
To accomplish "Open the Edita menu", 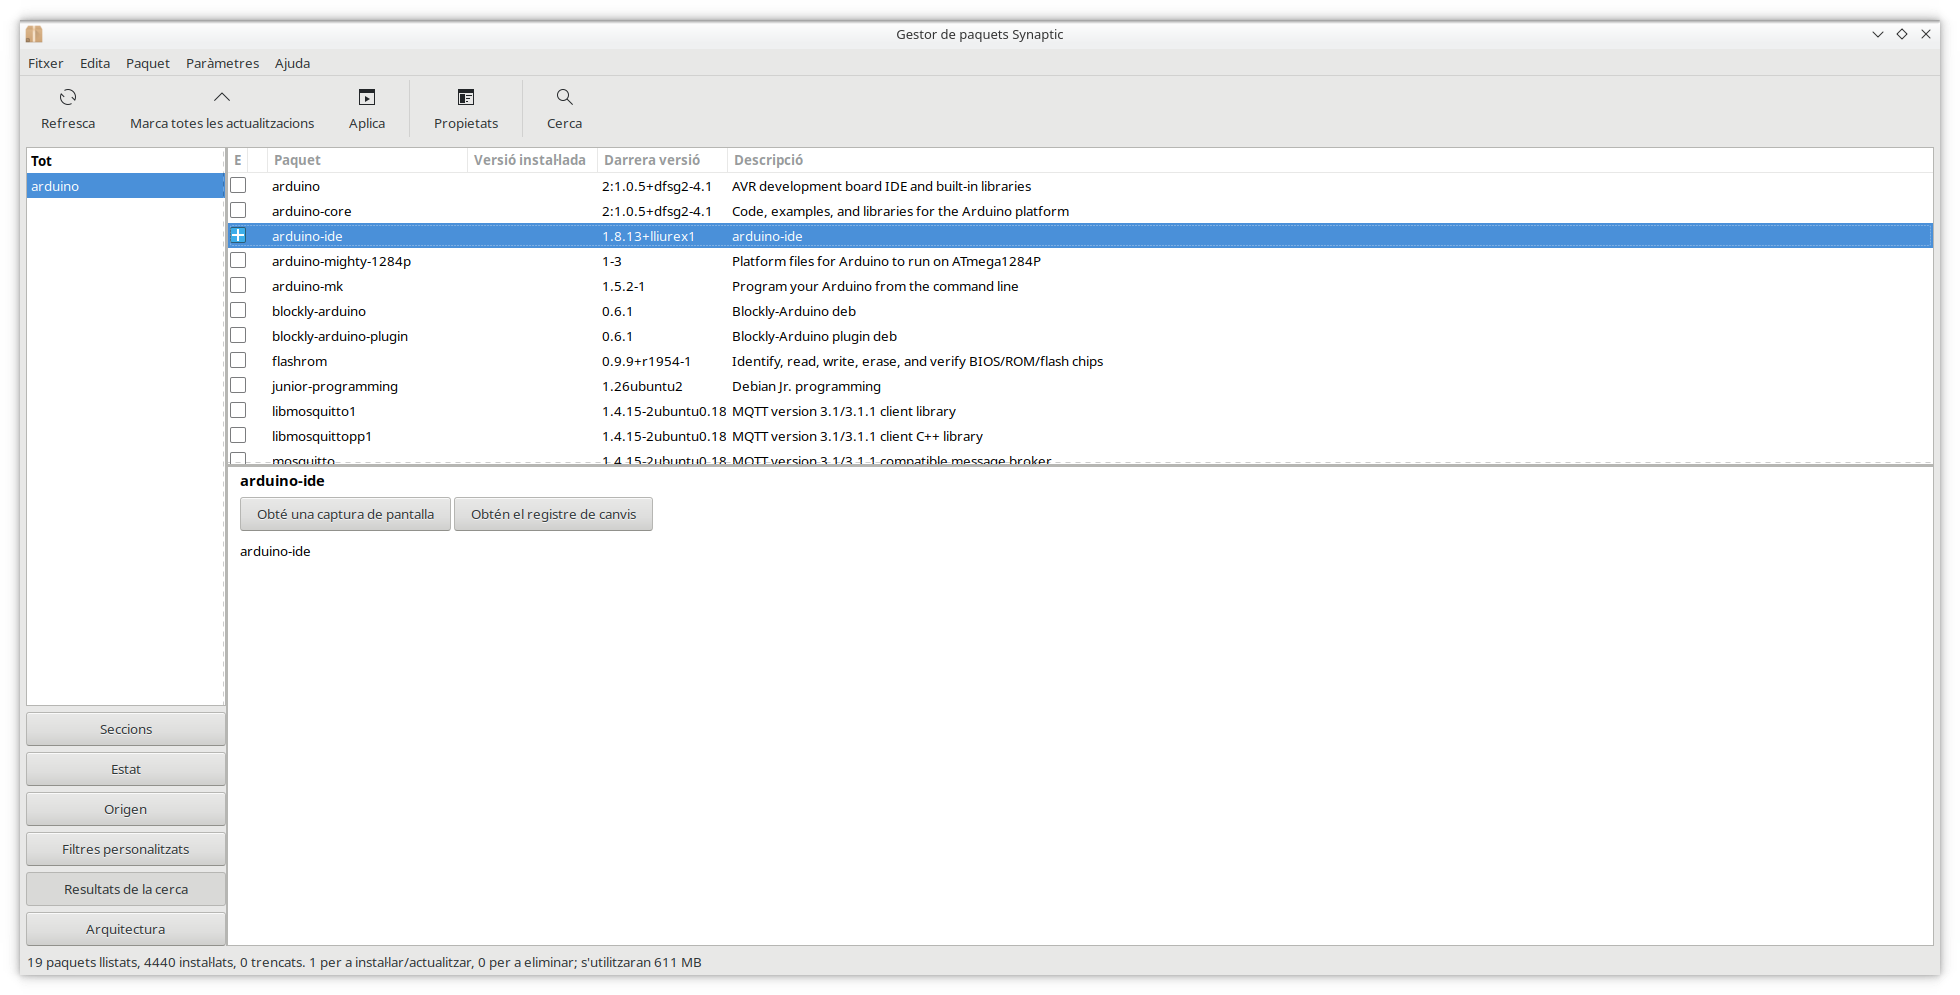I will (x=95, y=63).
